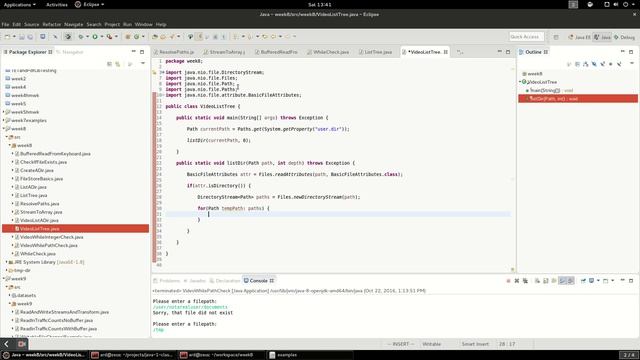640x360 pixels.
Task: Select ListADir.java in Package Explorer
Action: click(33, 187)
